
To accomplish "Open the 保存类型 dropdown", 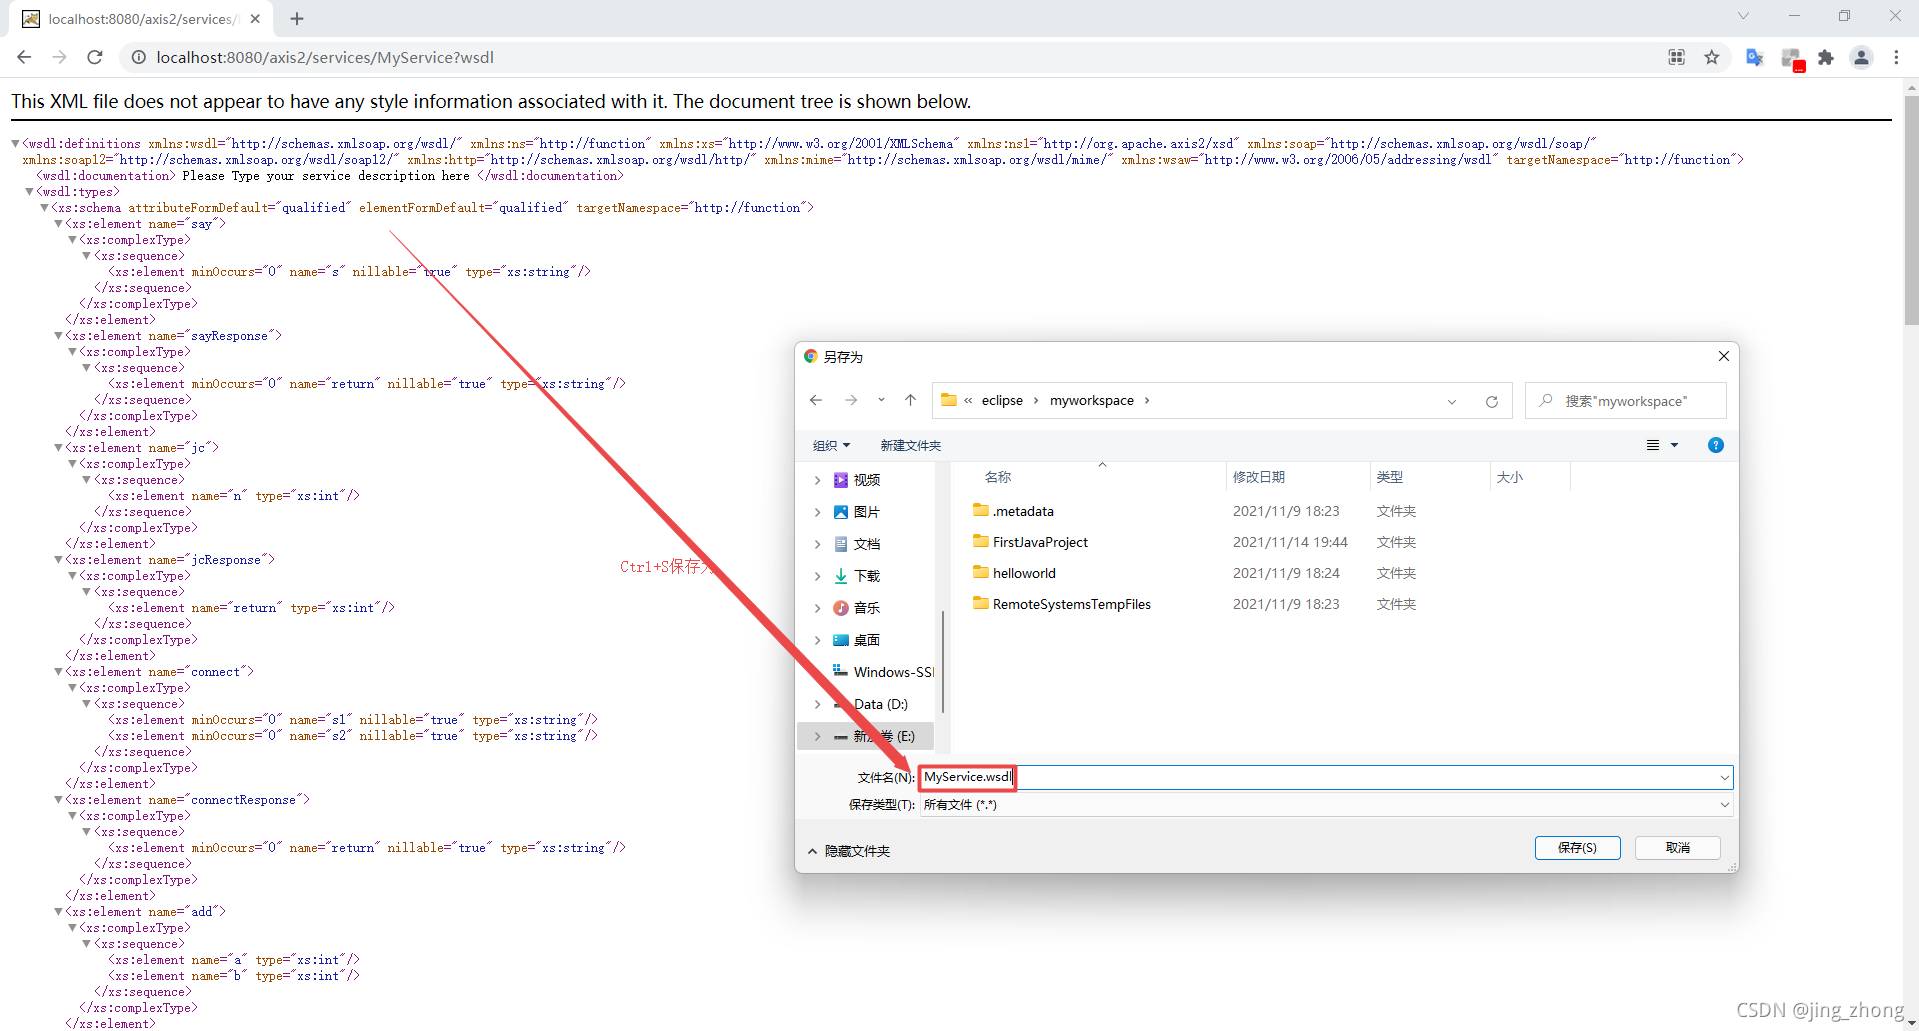I will tap(1326, 805).
